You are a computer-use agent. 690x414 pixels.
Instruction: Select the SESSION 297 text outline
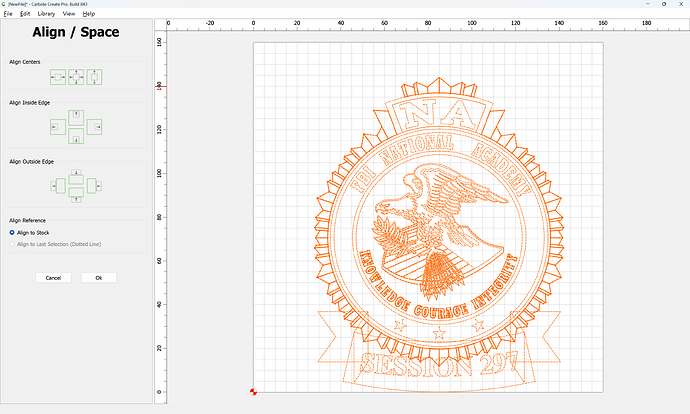pos(439,365)
